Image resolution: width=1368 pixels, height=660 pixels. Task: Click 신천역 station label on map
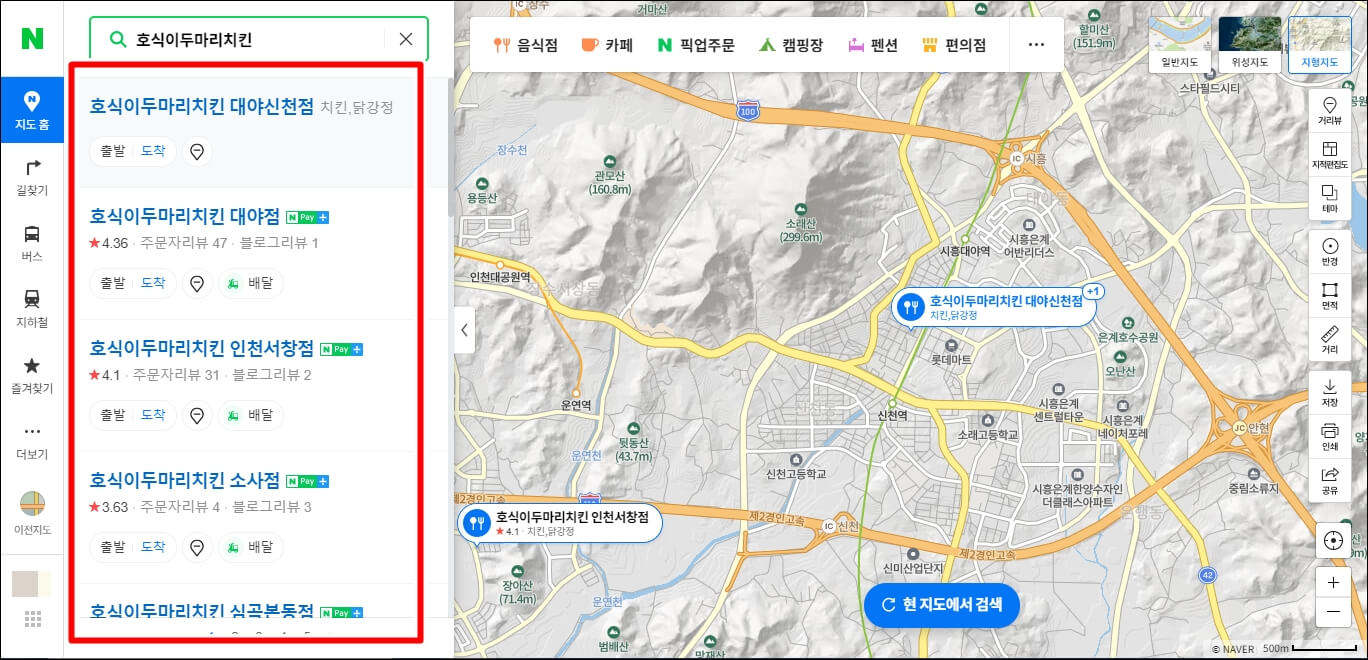click(x=891, y=416)
